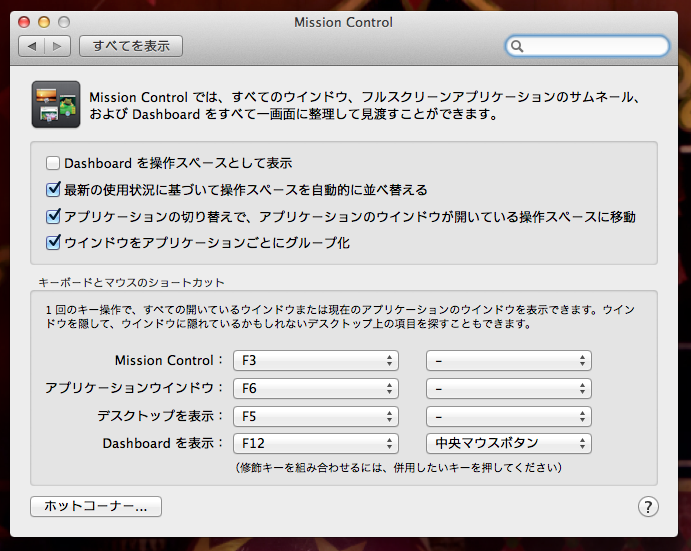
Task: Toggle 'アプリケーションの切り替えで' space switching checkbox
Action: pyautogui.click(x=53, y=216)
